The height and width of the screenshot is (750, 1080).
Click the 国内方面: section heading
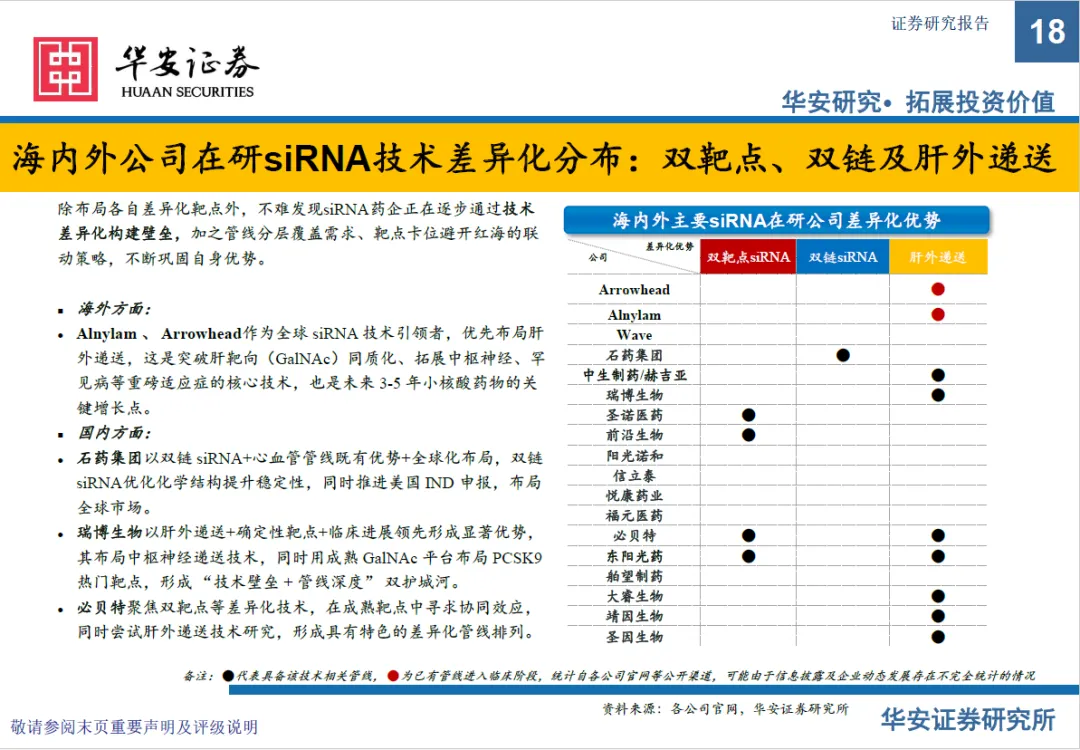point(114,433)
